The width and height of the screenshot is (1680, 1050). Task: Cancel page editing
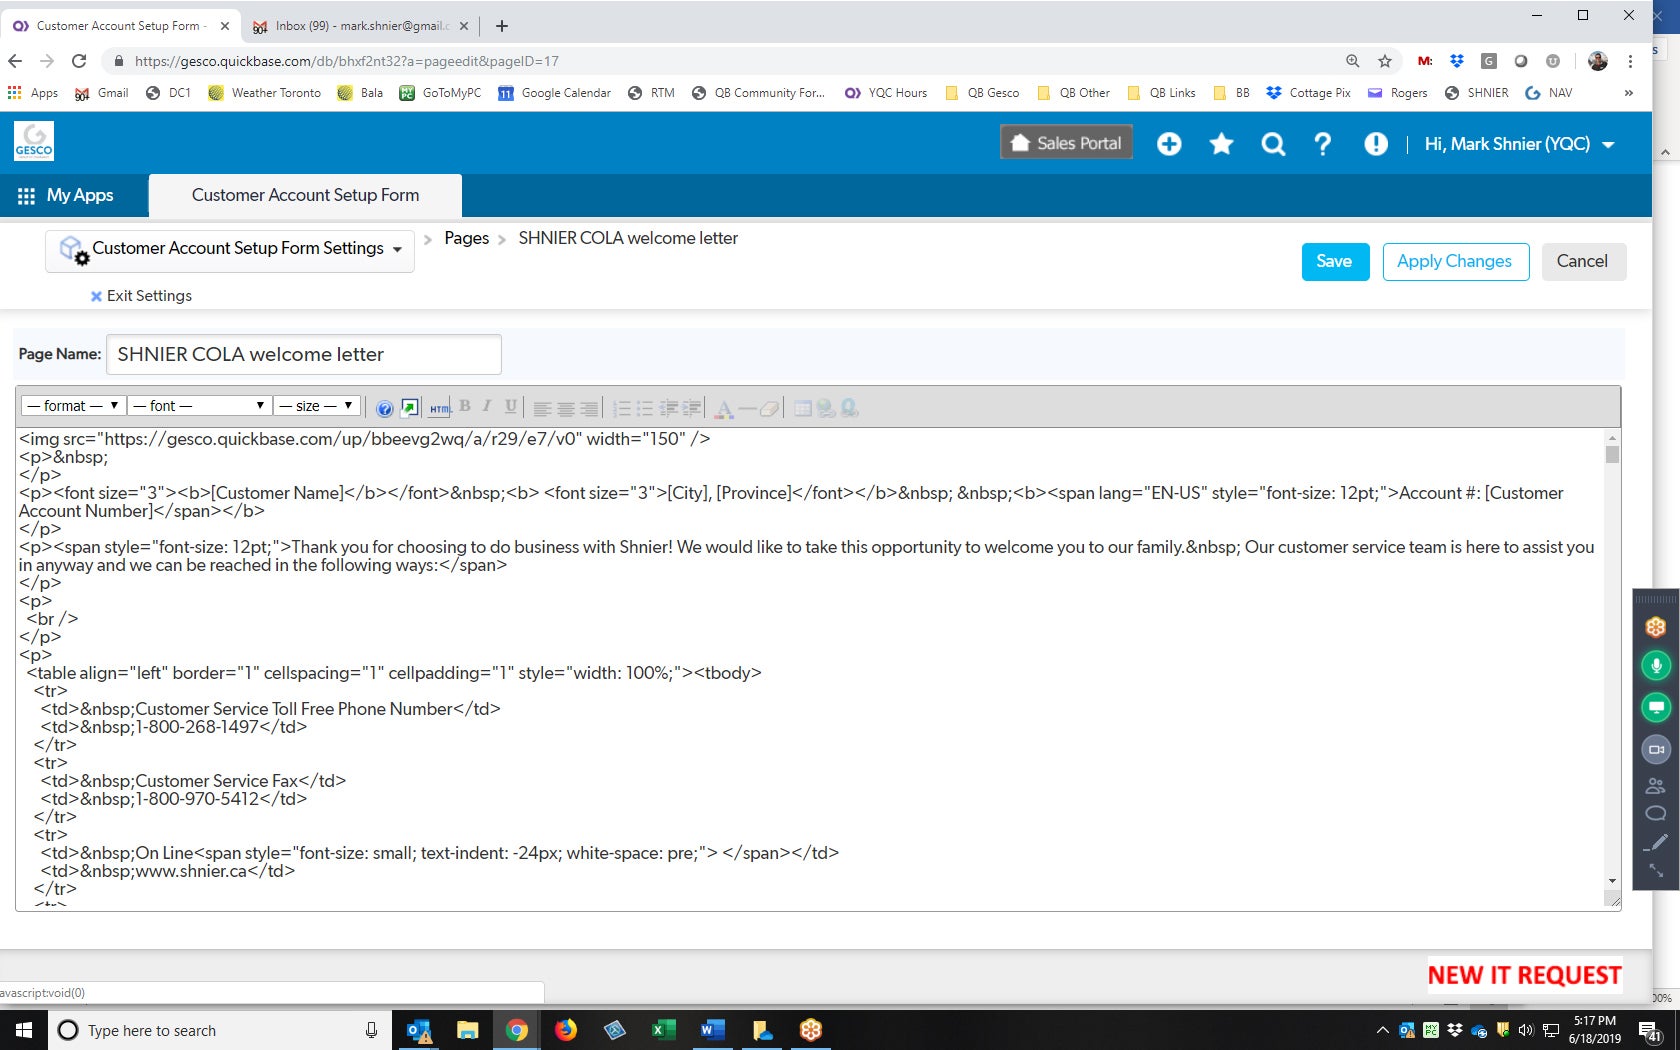coord(1583,262)
